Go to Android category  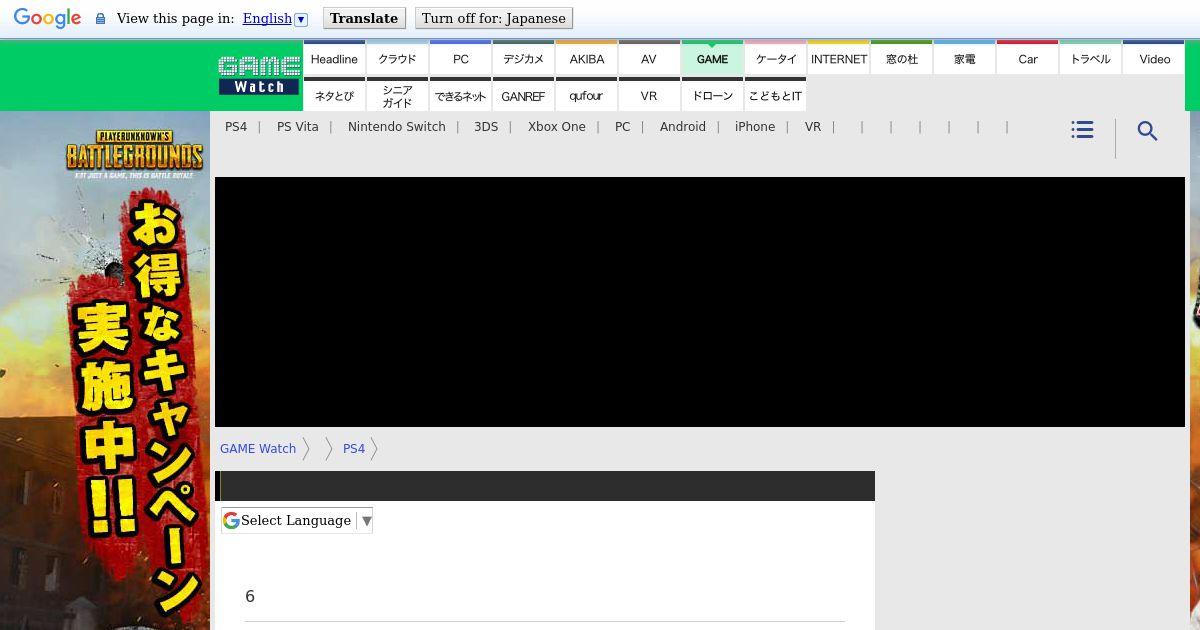(683, 127)
